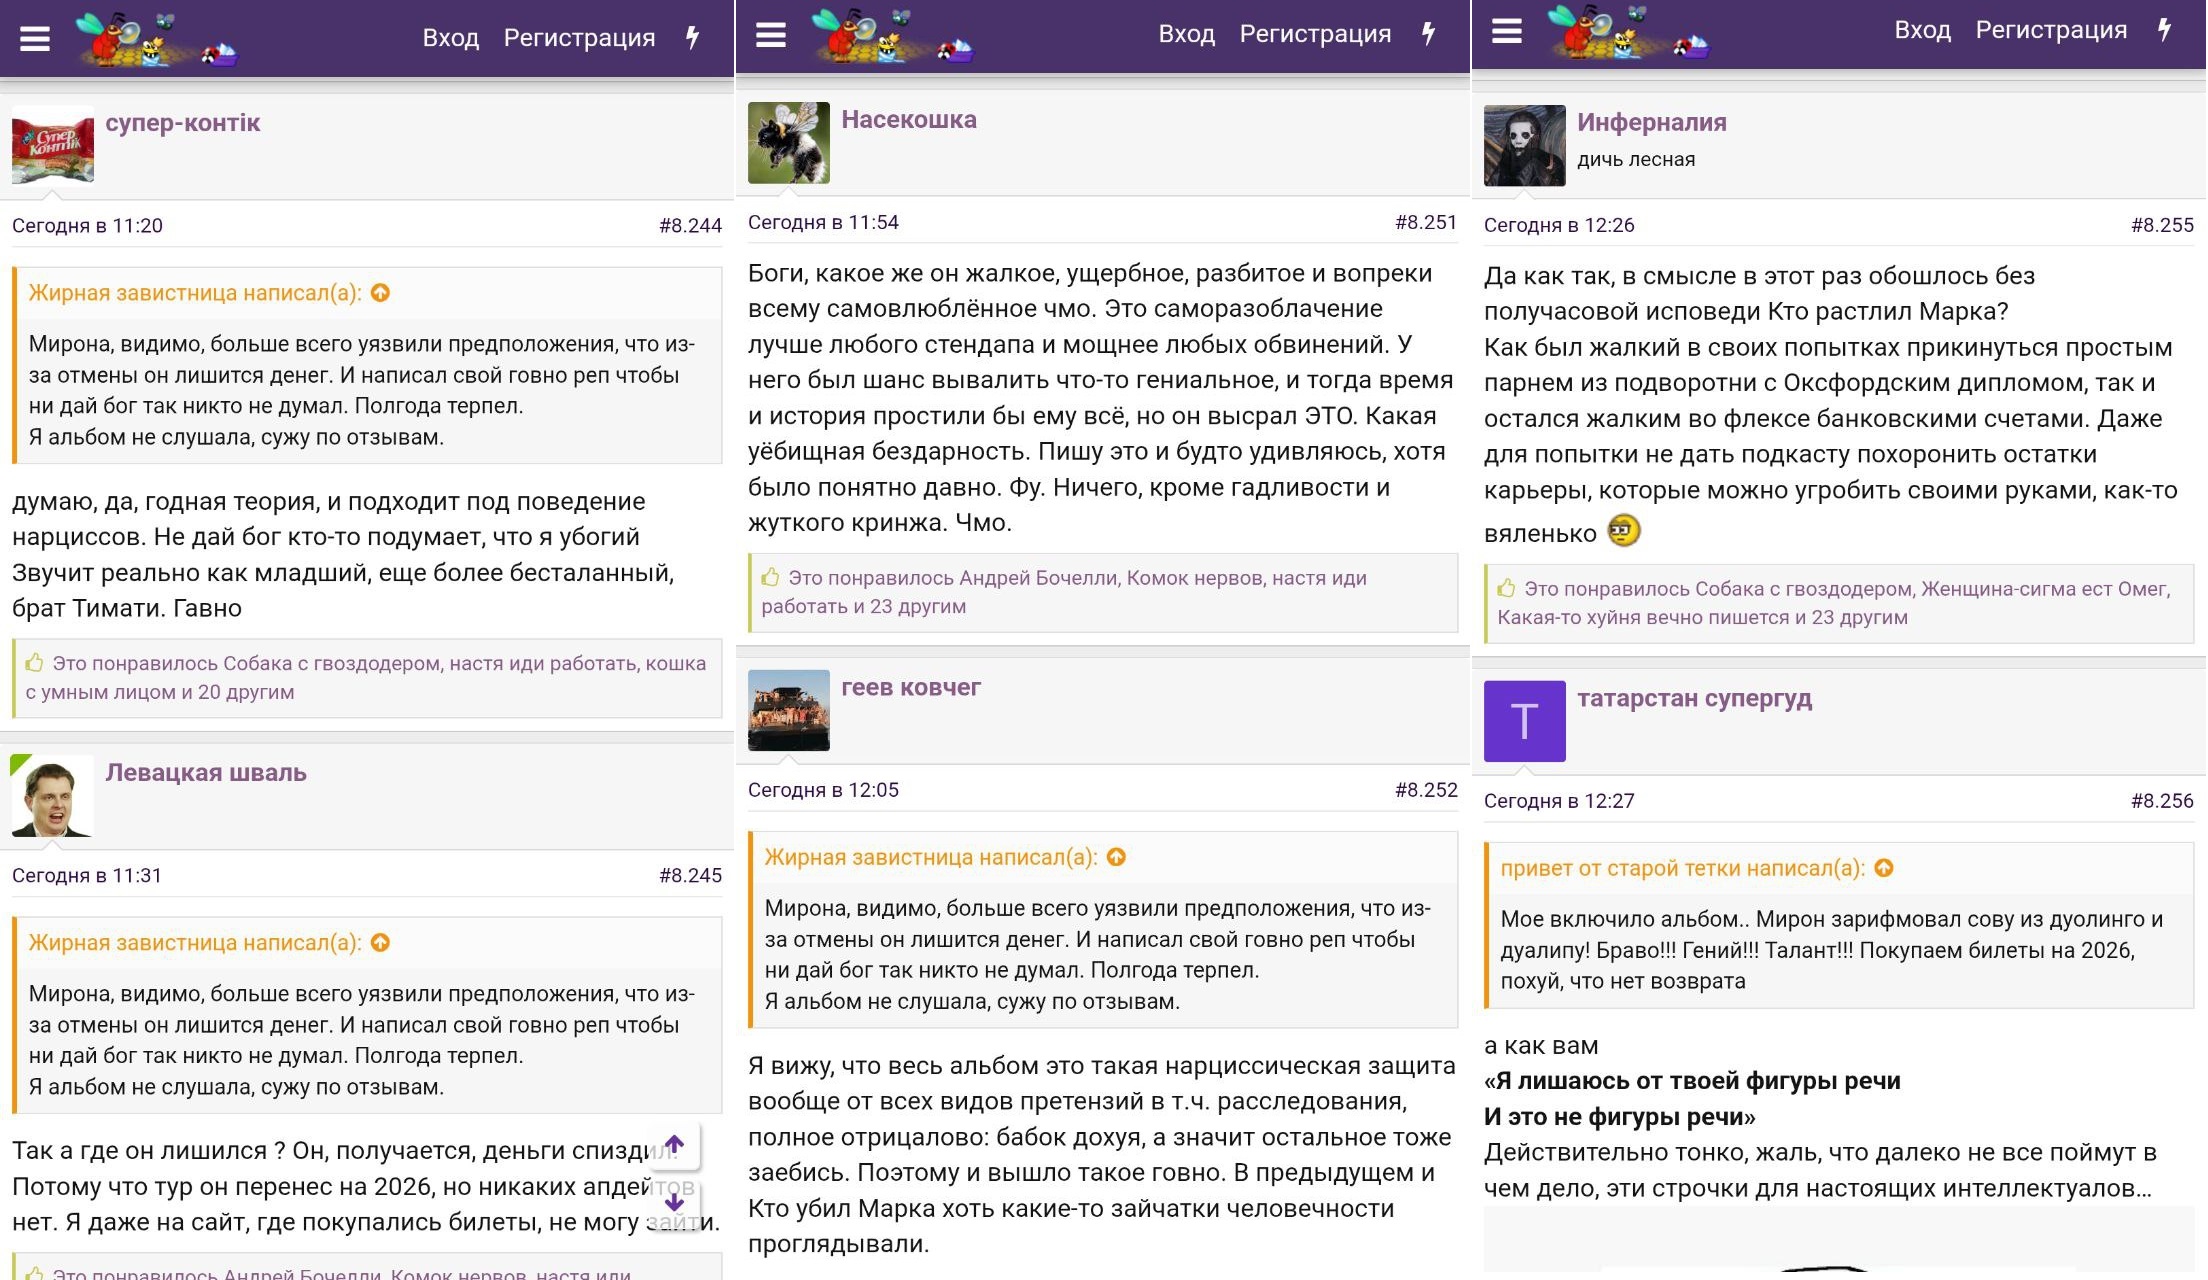Click scroll-up arrow button
Viewport: 2208px width, 1280px height.
pyautogui.click(x=674, y=1144)
